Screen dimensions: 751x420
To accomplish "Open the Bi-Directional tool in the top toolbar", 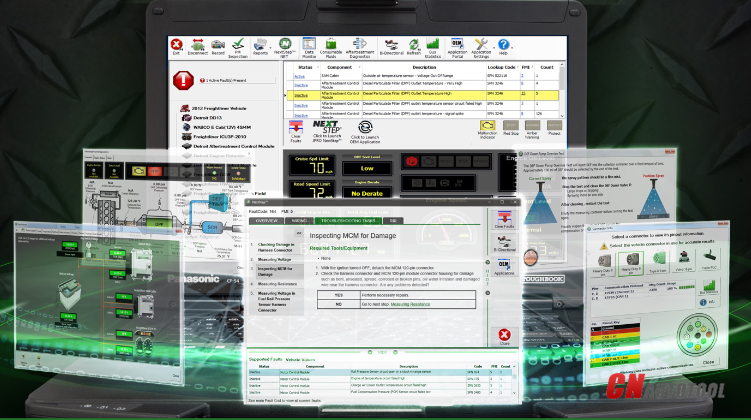I will (x=391, y=47).
